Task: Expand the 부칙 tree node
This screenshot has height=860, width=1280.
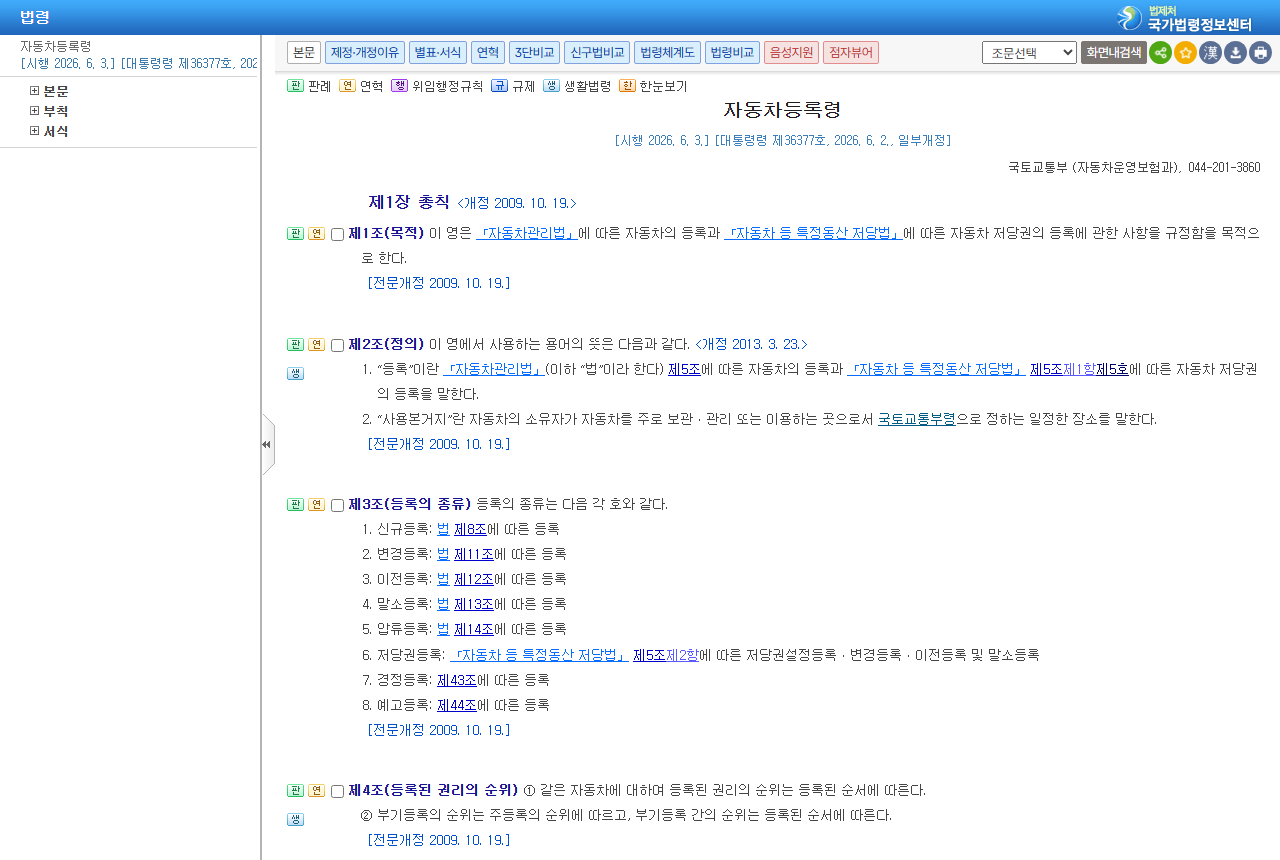Action: point(35,111)
